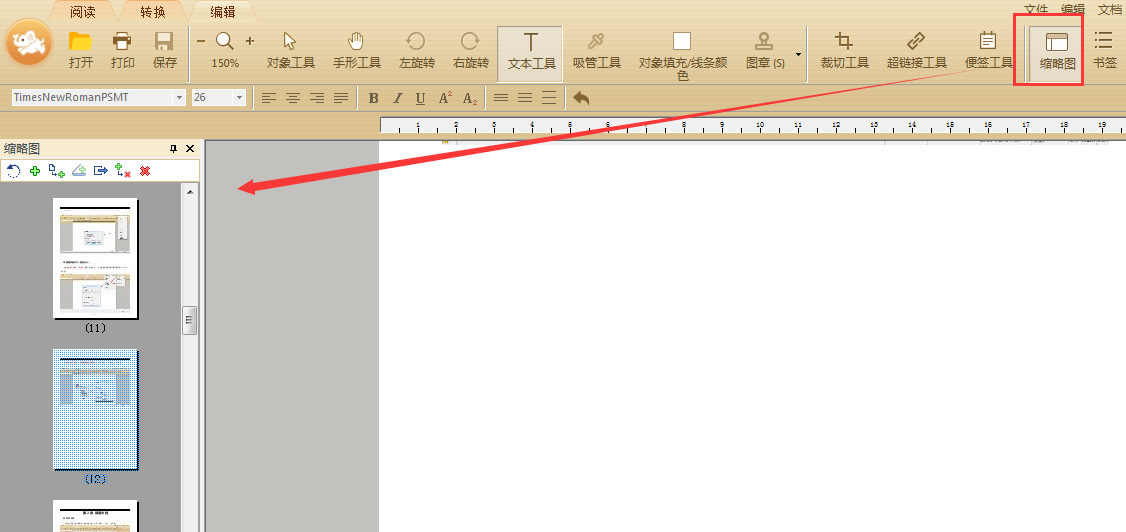Click the (11) page label
The width and height of the screenshot is (1126, 532).
click(95, 328)
